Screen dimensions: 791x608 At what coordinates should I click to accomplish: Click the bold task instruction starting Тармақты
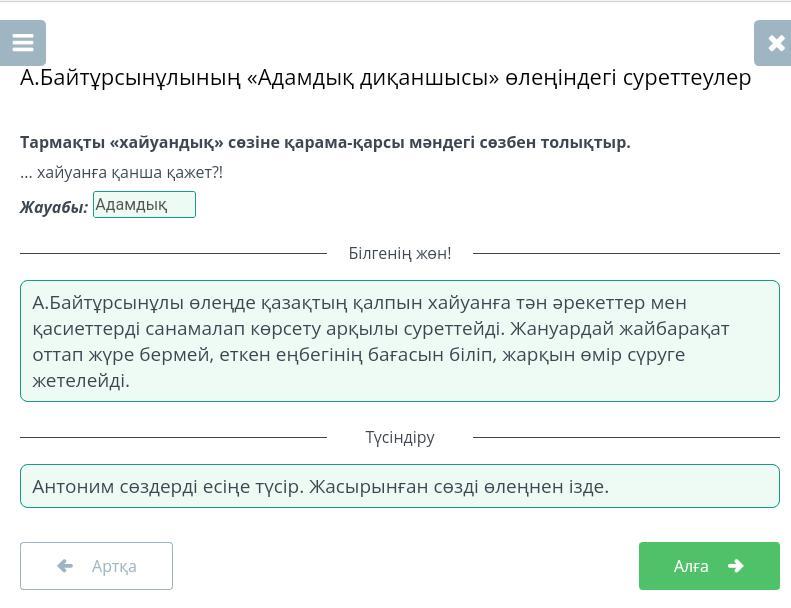pyautogui.click(x=325, y=143)
